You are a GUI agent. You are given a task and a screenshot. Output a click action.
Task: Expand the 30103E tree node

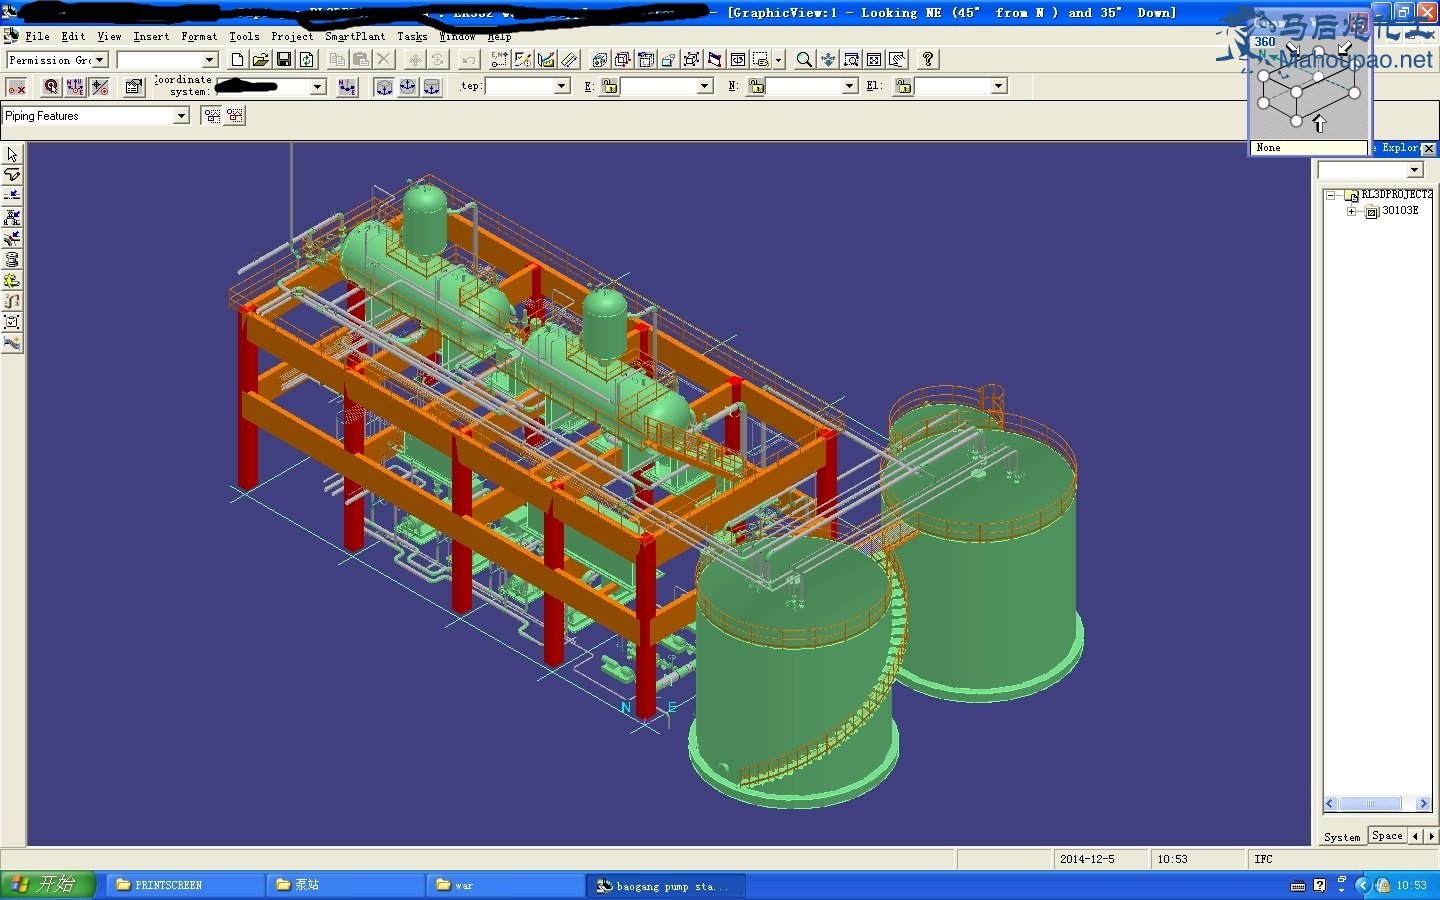1351,211
